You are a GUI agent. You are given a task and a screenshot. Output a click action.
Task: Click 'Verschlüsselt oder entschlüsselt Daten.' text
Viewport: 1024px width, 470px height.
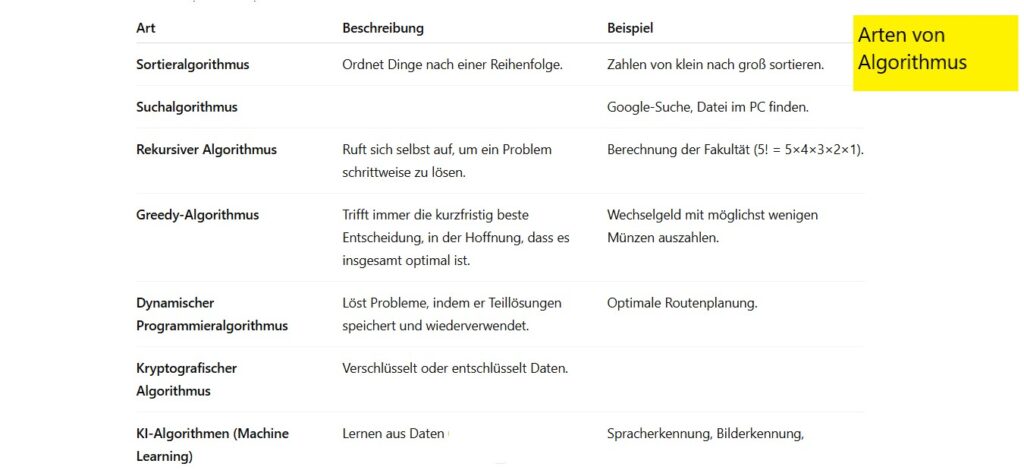tap(455, 368)
